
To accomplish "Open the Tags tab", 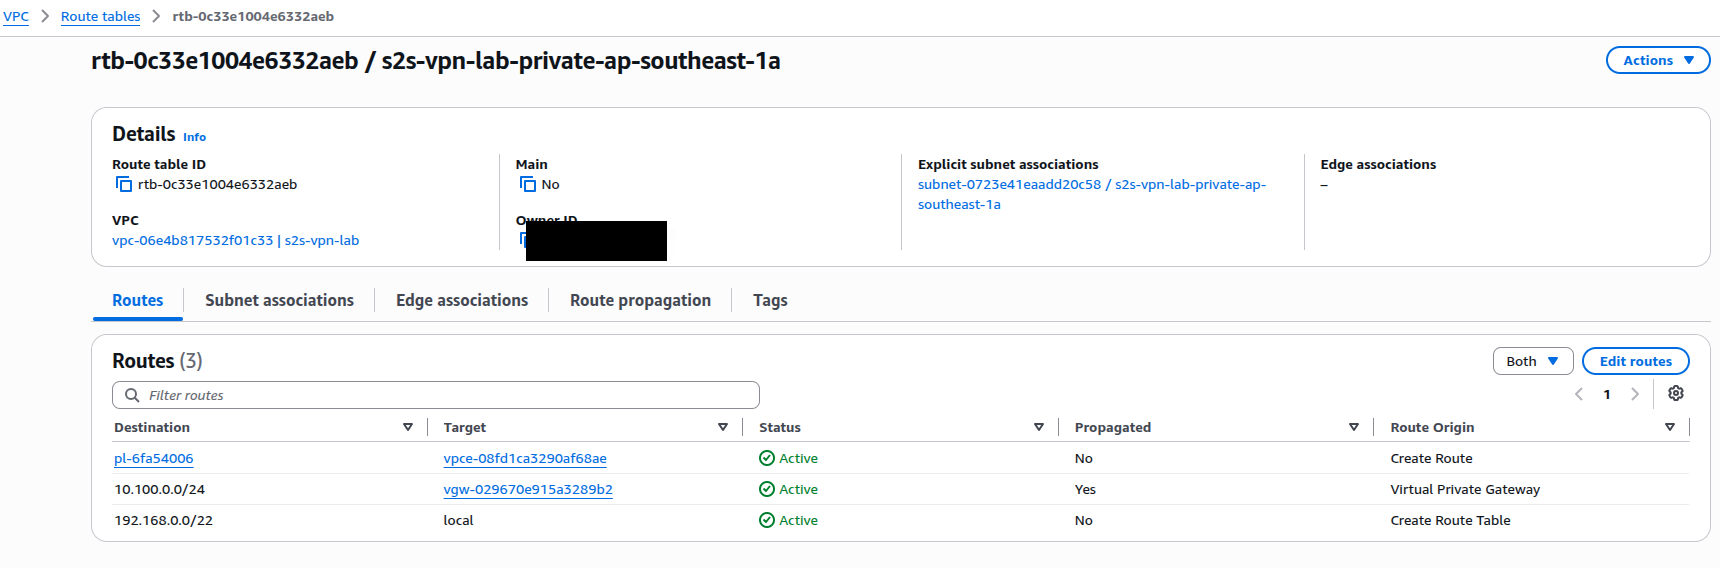I will click(x=770, y=300).
